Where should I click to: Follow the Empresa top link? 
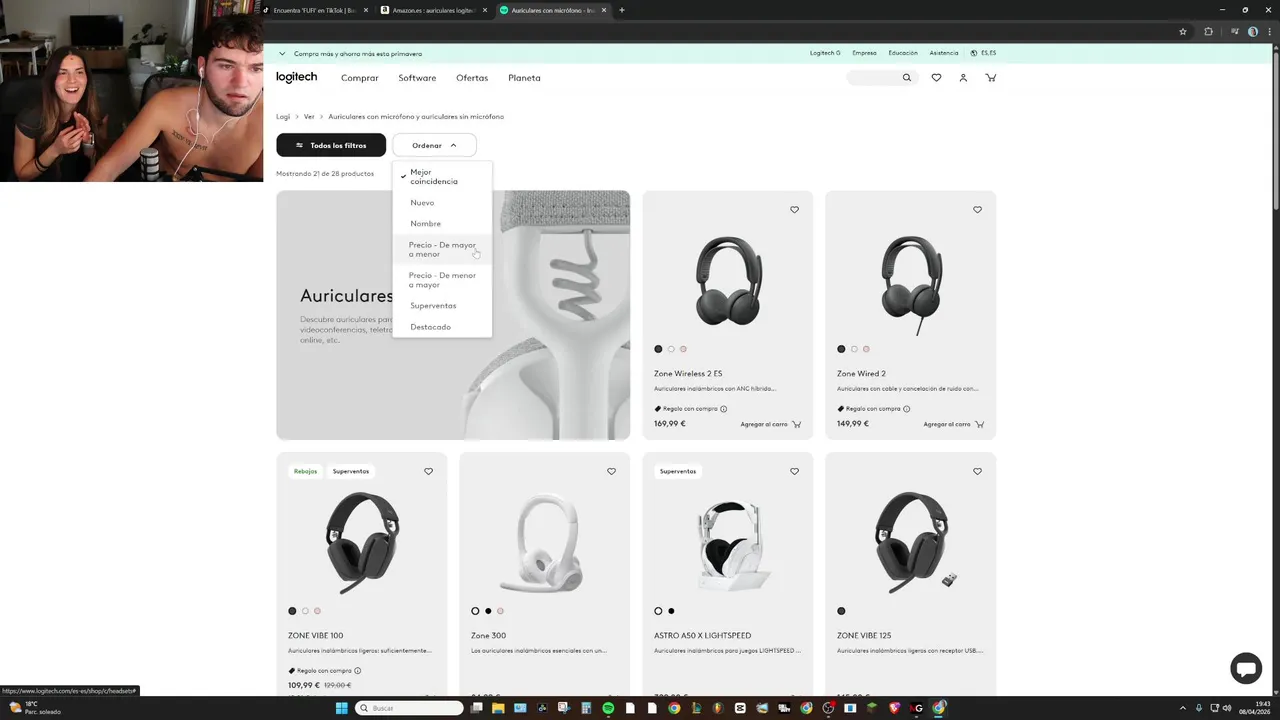pyautogui.click(x=864, y=53)
